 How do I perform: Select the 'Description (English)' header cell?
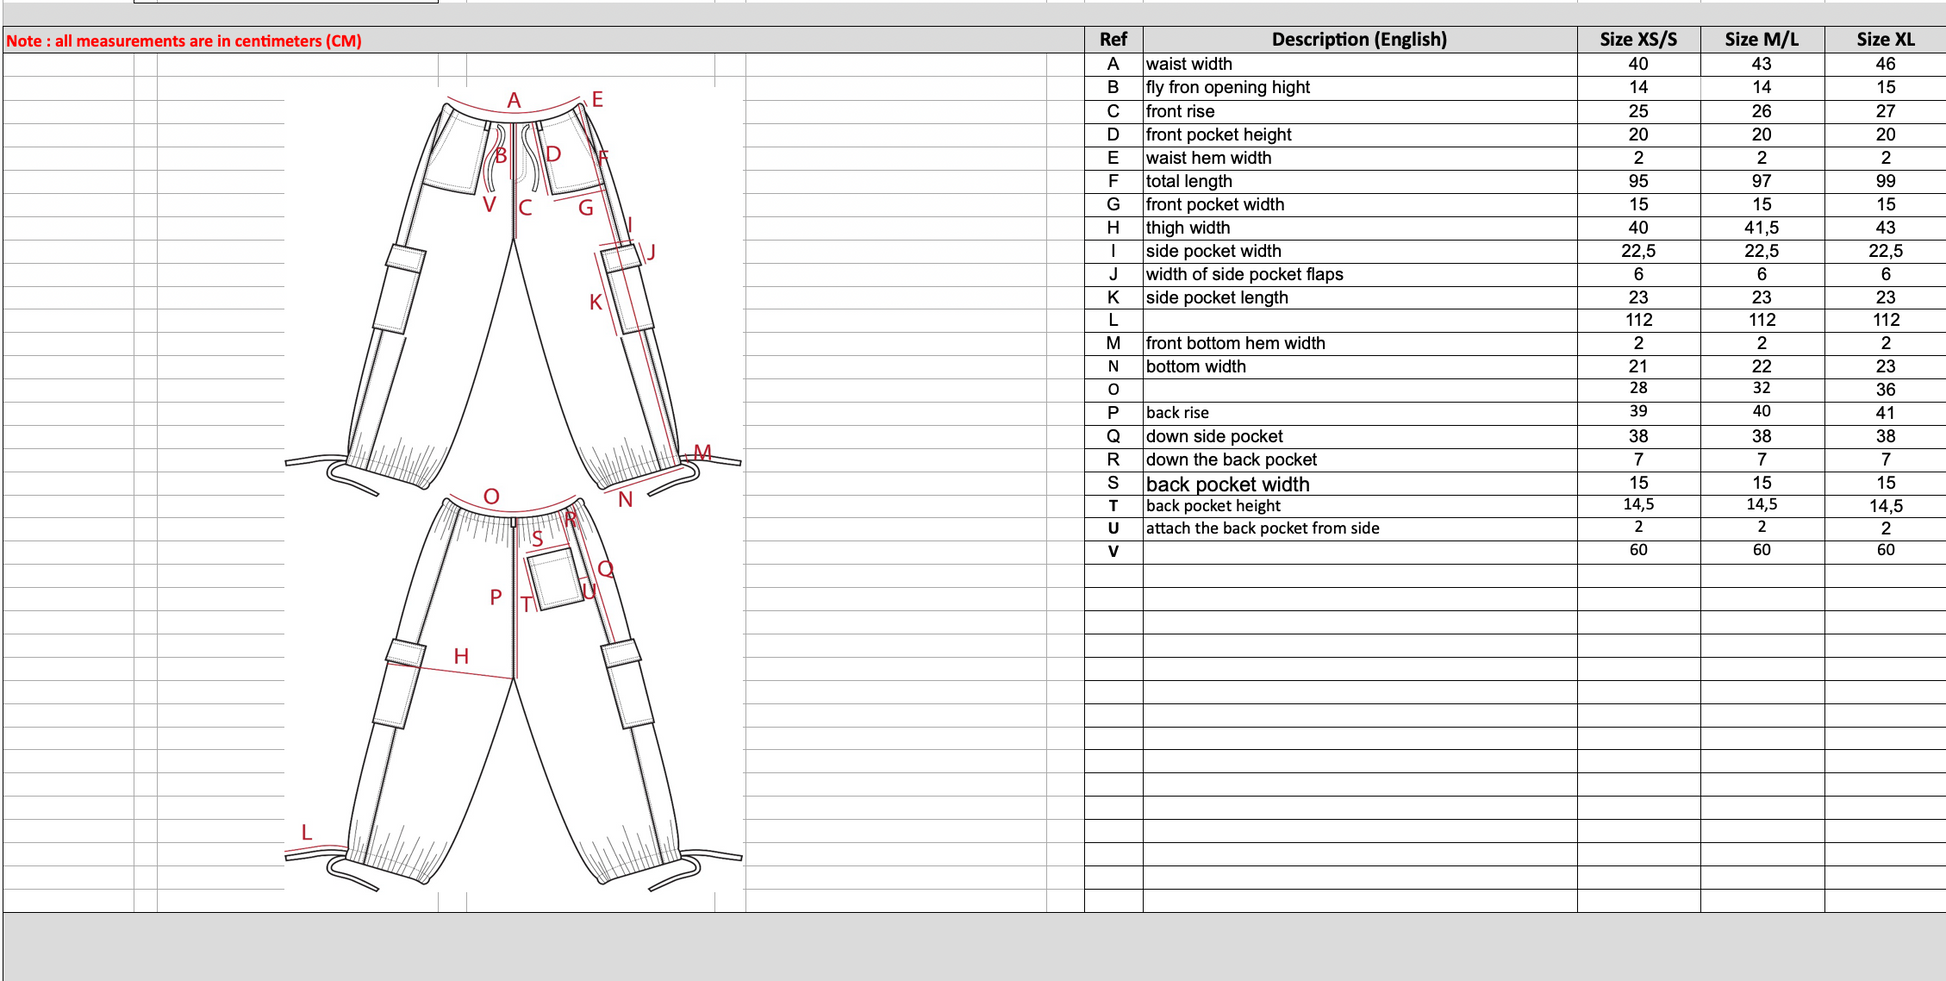[x=1358, y=40]
